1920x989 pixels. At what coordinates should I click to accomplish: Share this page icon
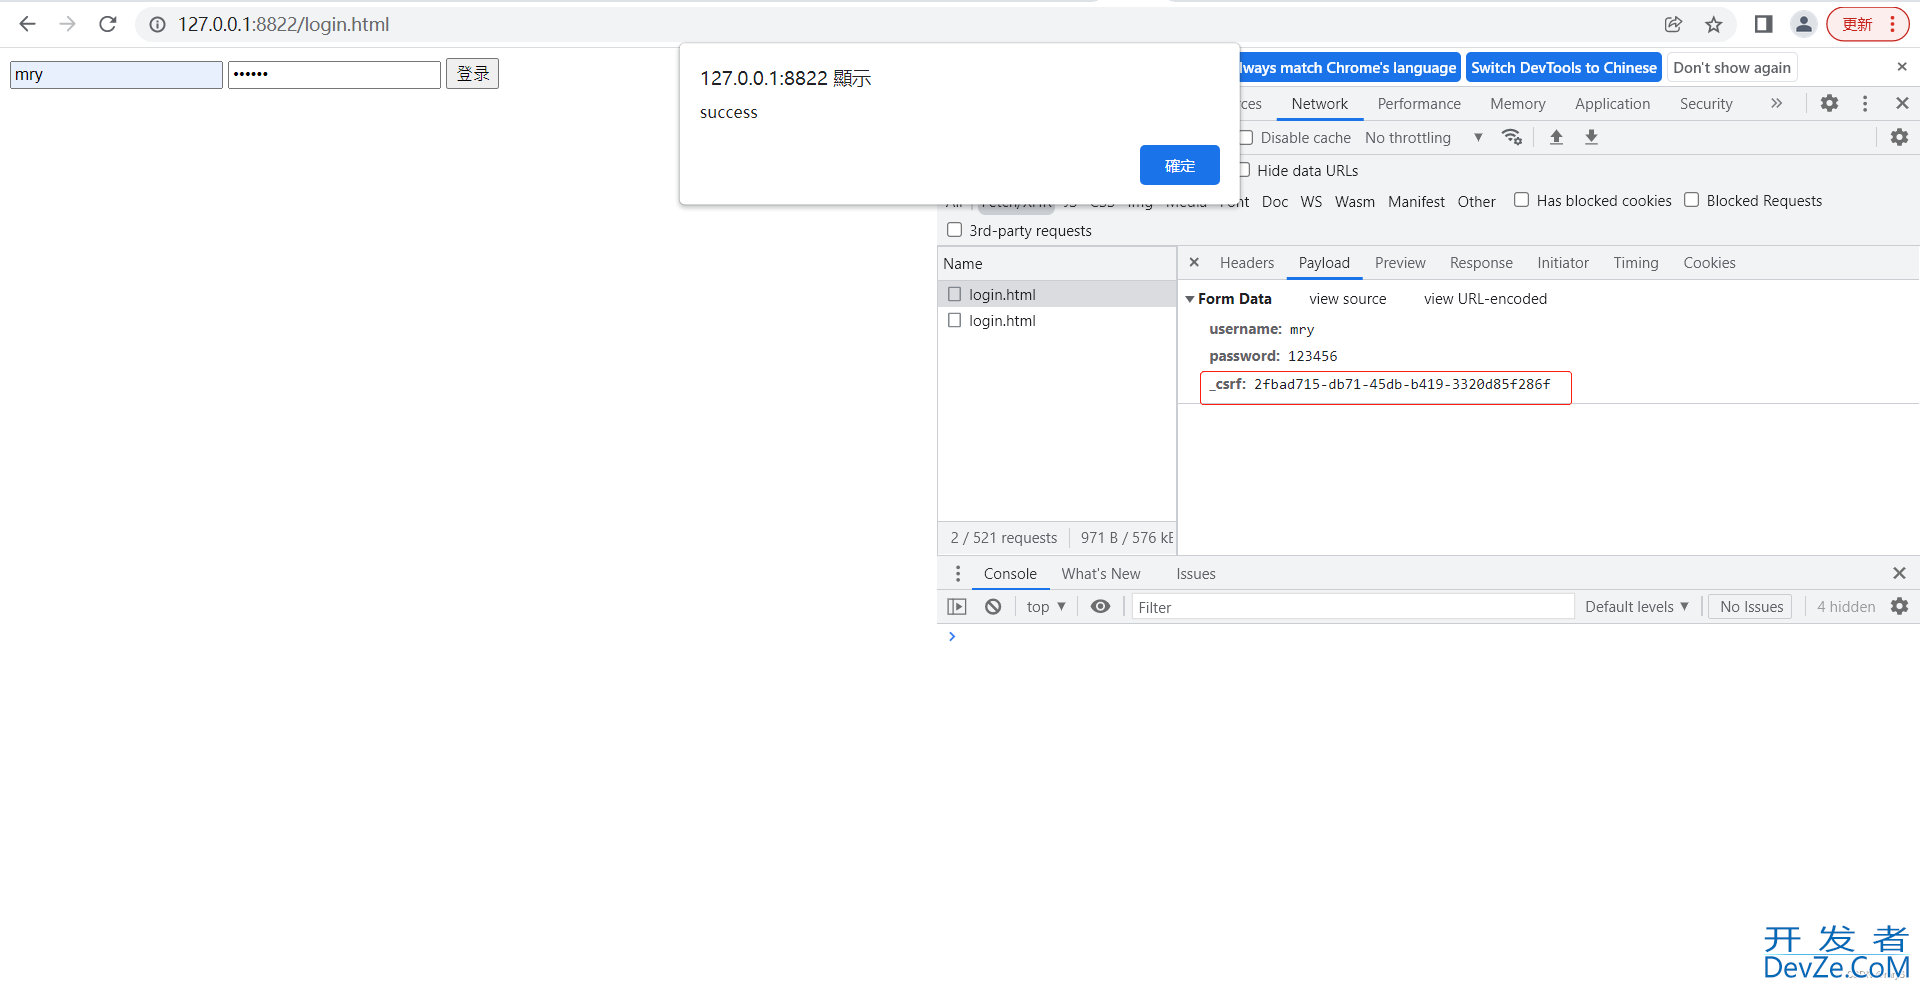coord(1673,24)
